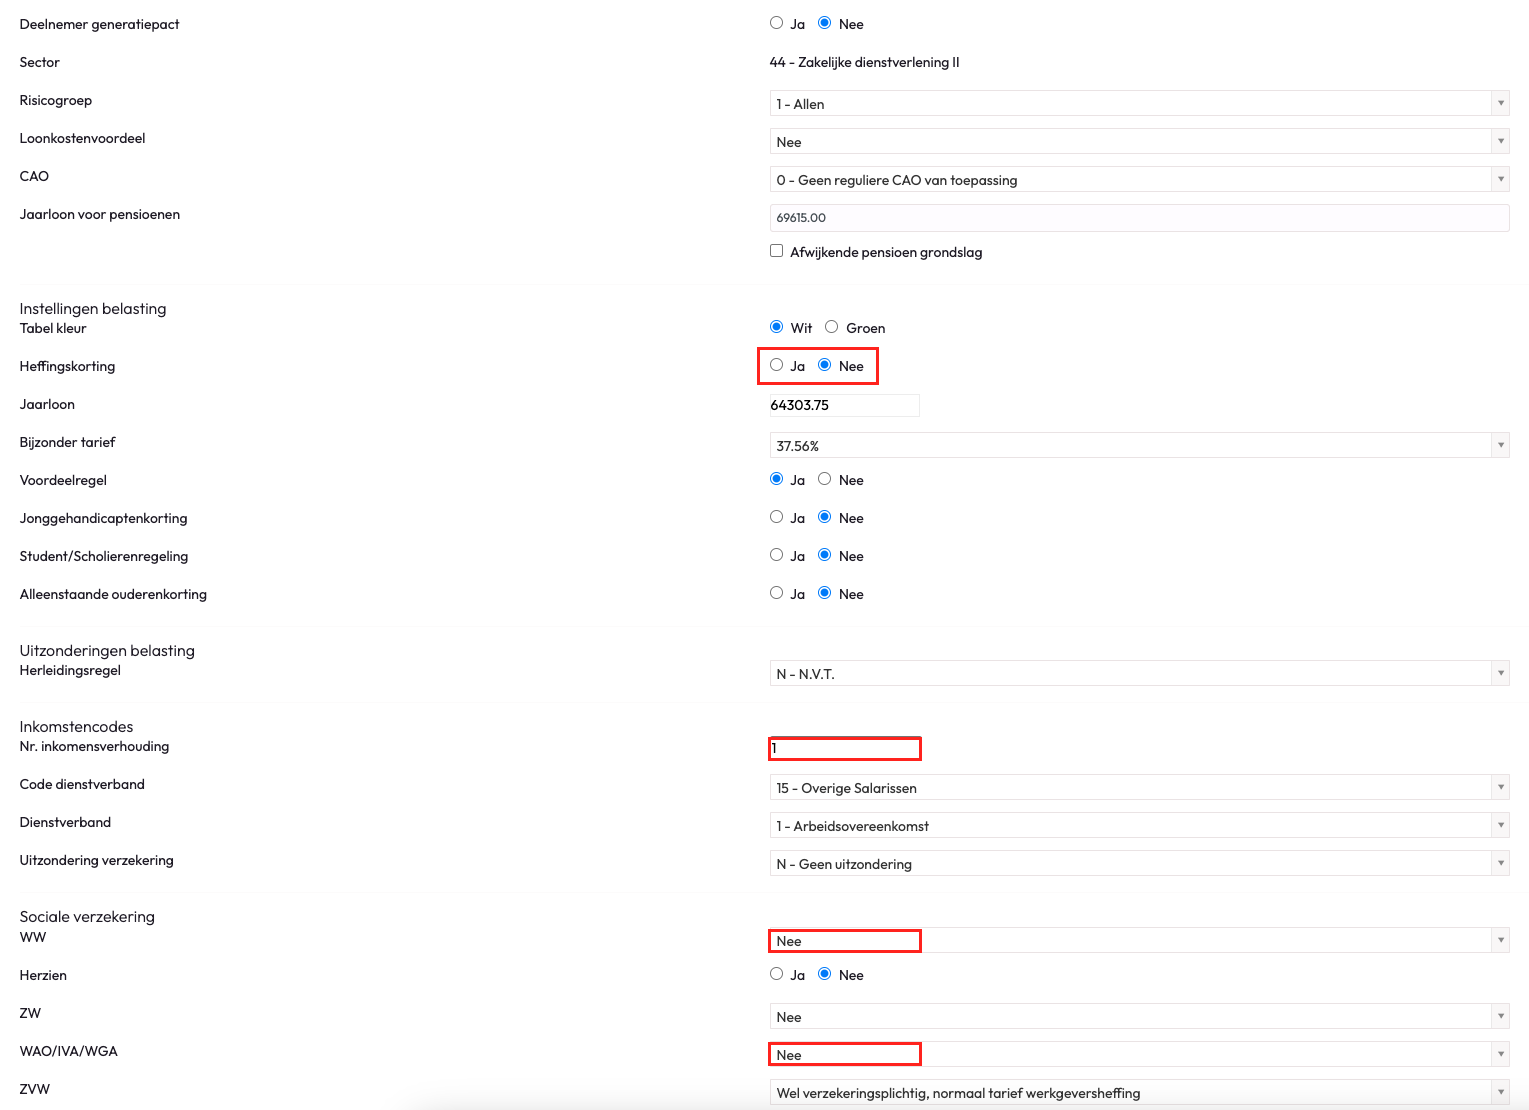Select Groen table color radio button
Viewport: 1529px width, 1110px height.
tap(831, 327)
